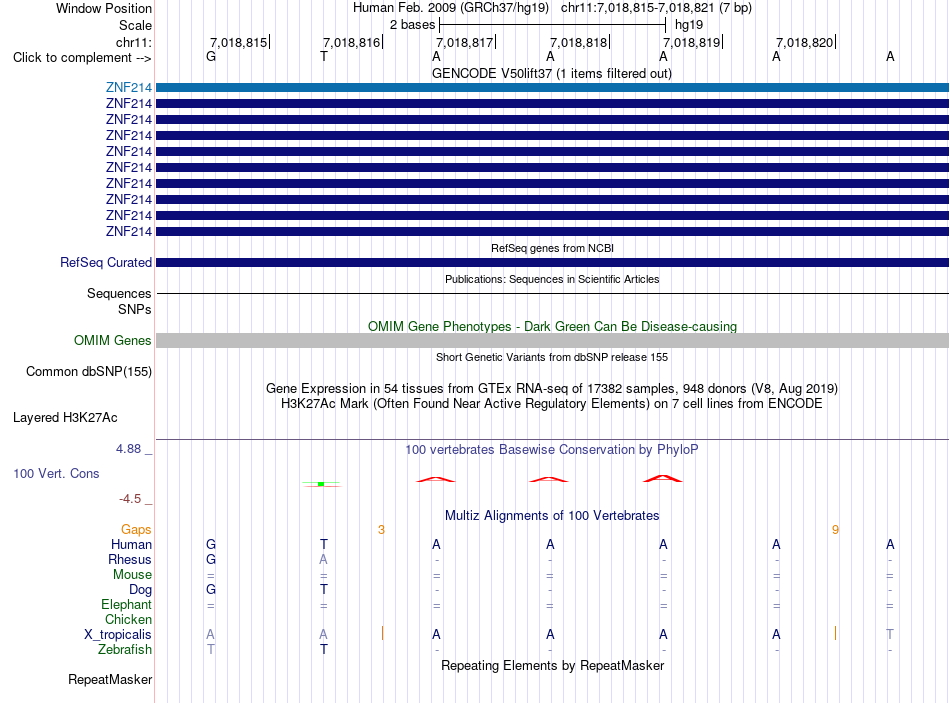Click '100 vertebrates Basewise Conservation by PhyloP' title
This screenshot has width=950, height=703.
[552, 450]
